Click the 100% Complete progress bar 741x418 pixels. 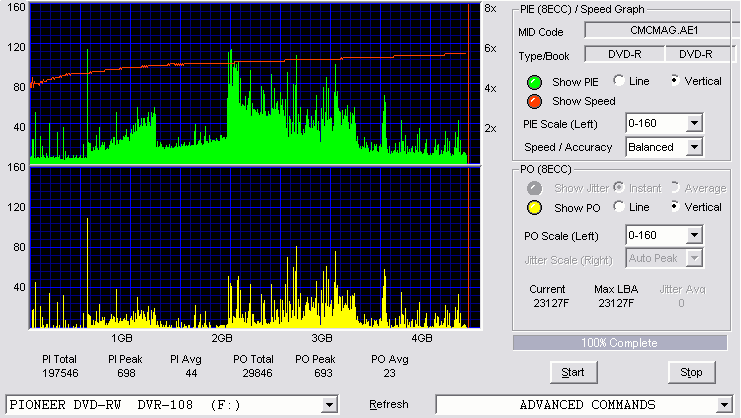click(x=620, y=343)
